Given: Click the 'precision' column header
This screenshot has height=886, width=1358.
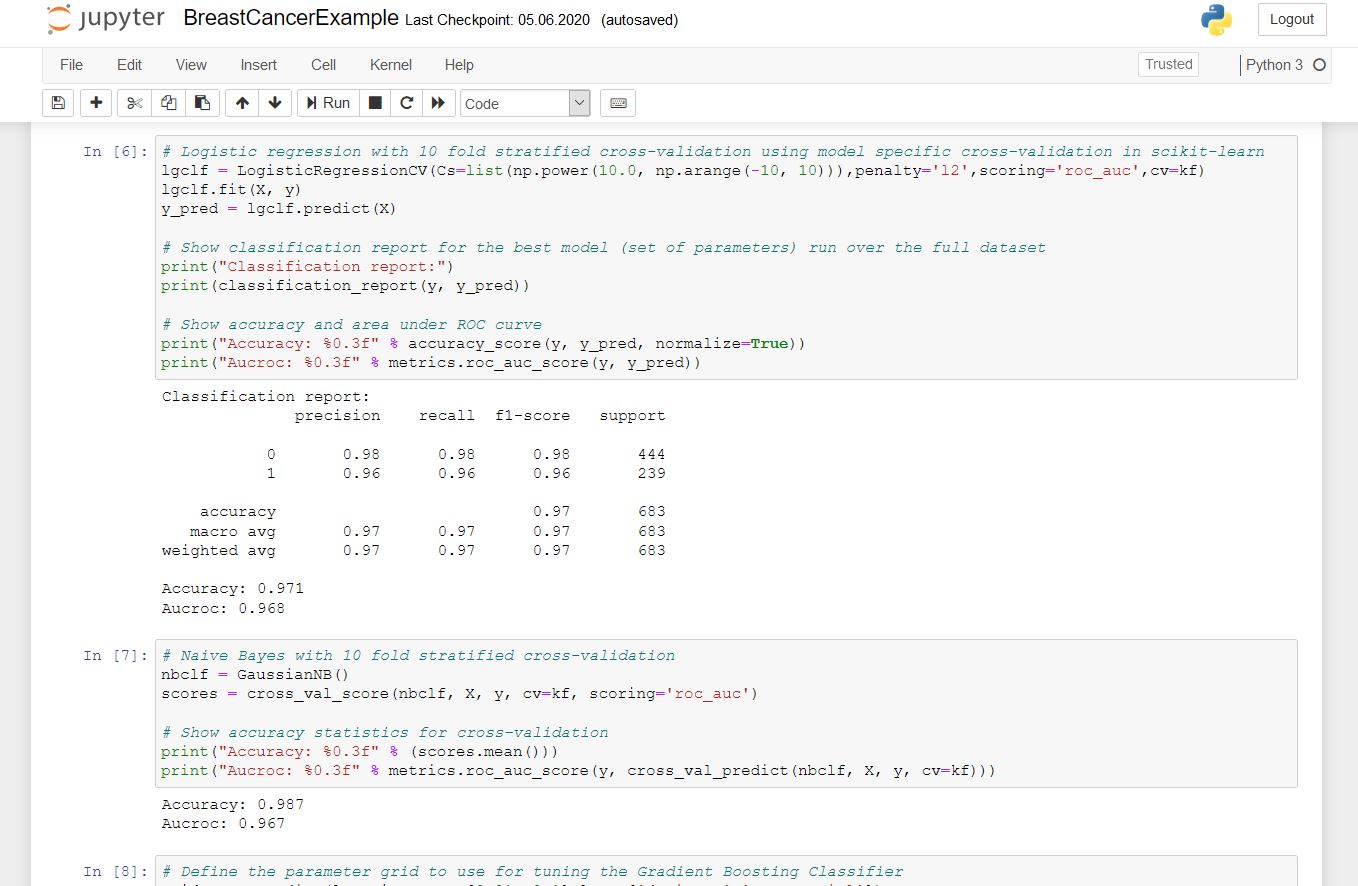Looking at the screenshot, I should 337,416.
